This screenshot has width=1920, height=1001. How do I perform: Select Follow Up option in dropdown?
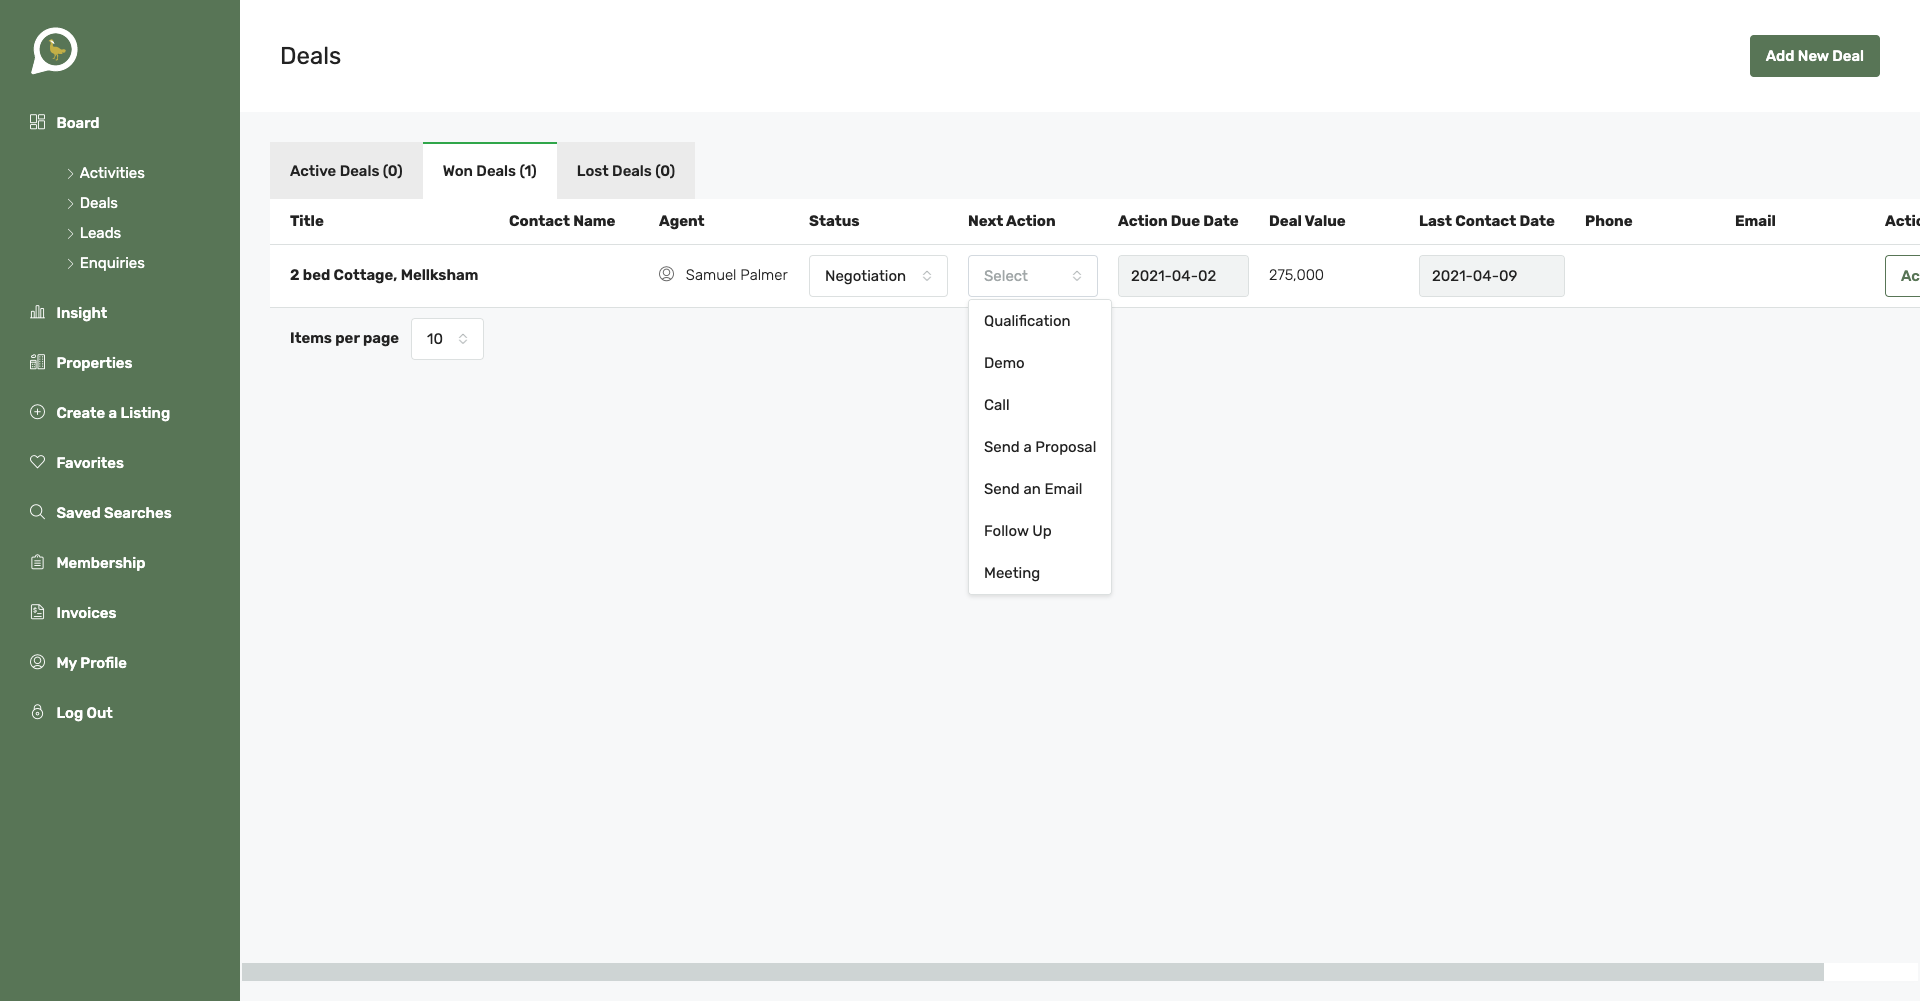(1017, 531)
